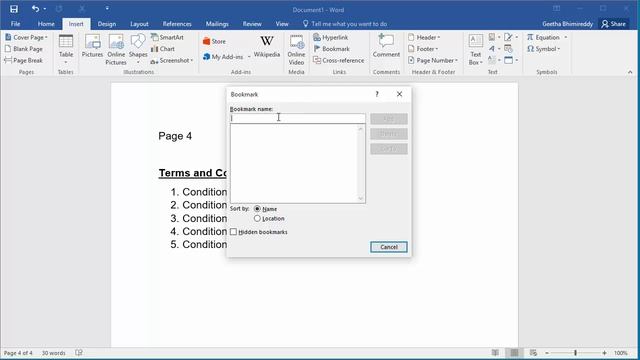Insert a Hyperlink
This screenshot has height=360, width=640.
click(331, 37)
